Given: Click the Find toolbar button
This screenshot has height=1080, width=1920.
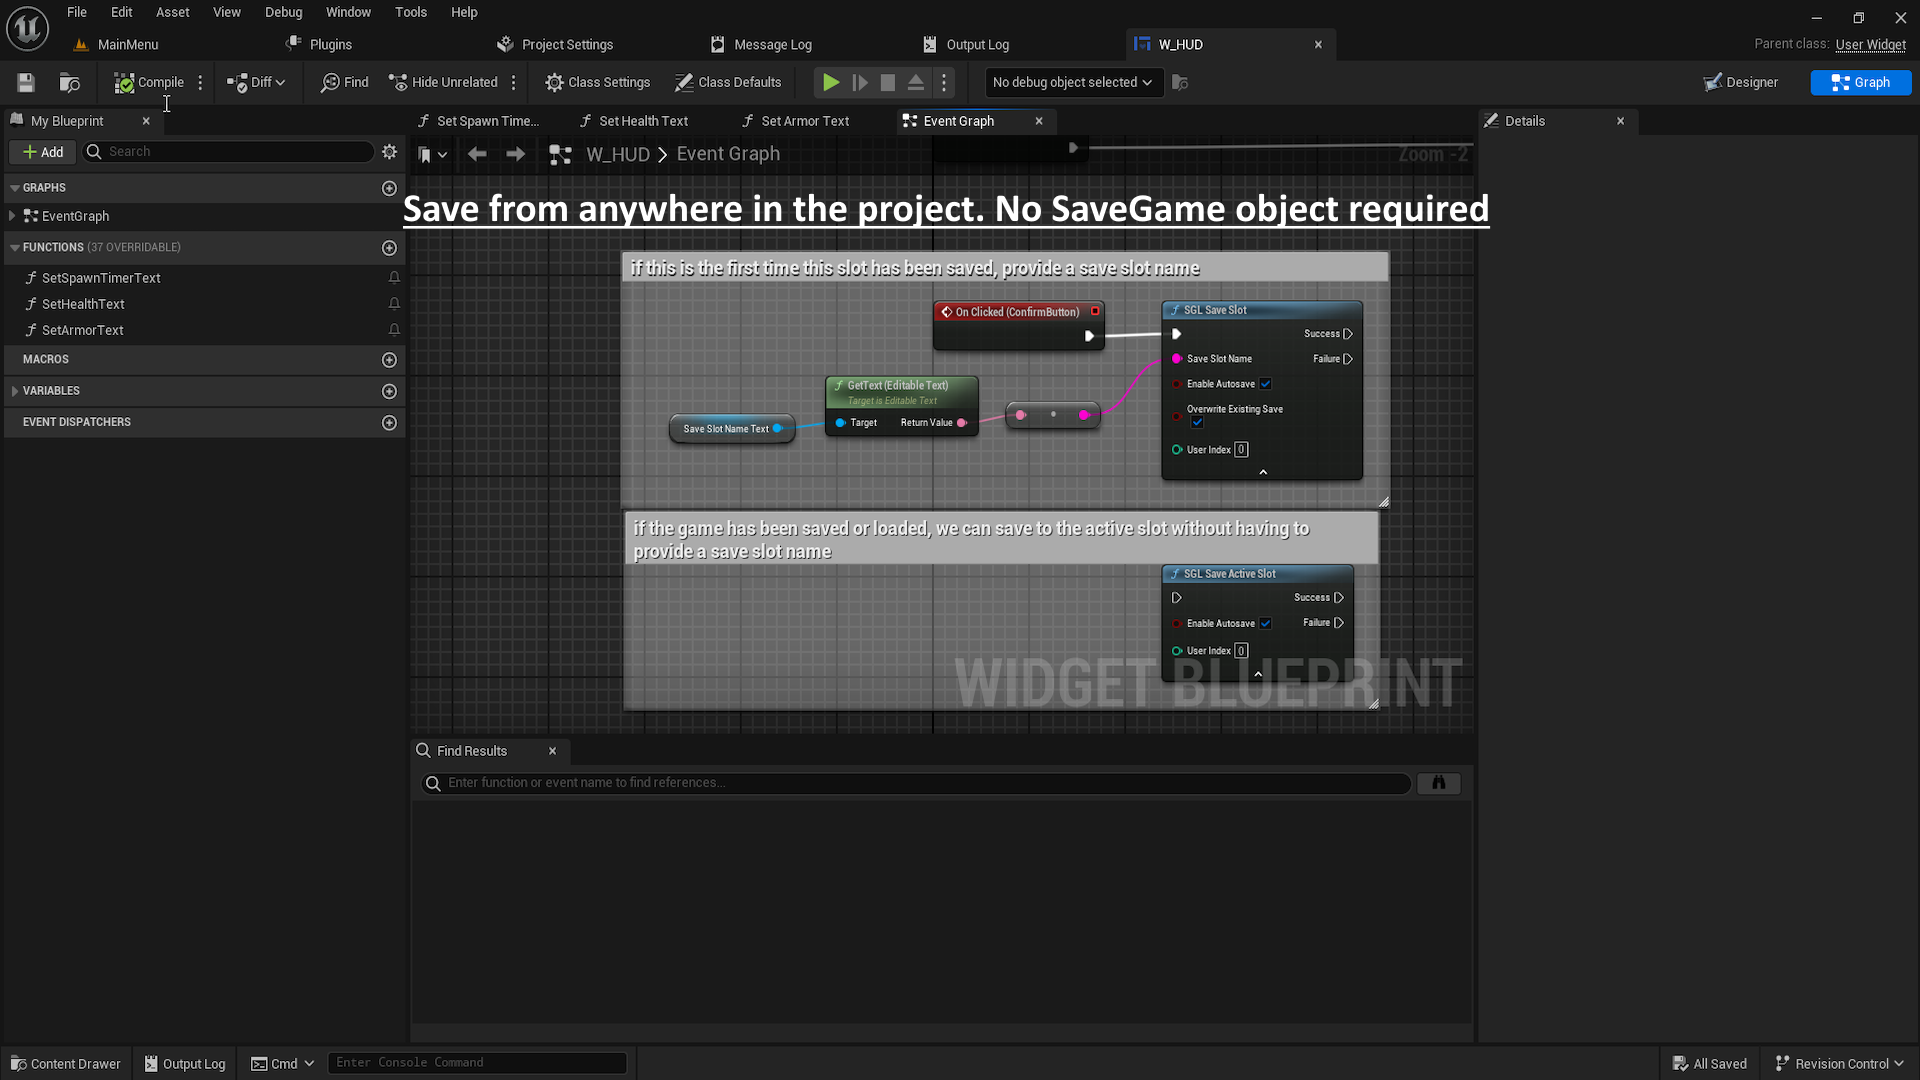Looking at the screenshot, I should point(344,83).
